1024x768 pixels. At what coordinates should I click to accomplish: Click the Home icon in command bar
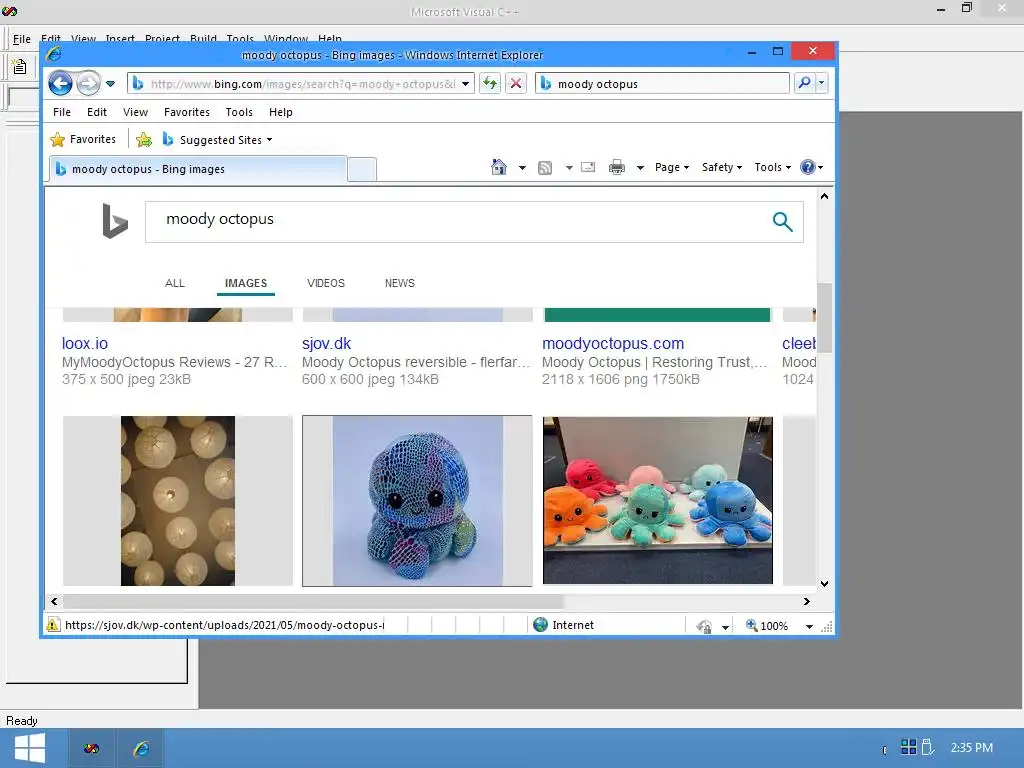[498, 167]
